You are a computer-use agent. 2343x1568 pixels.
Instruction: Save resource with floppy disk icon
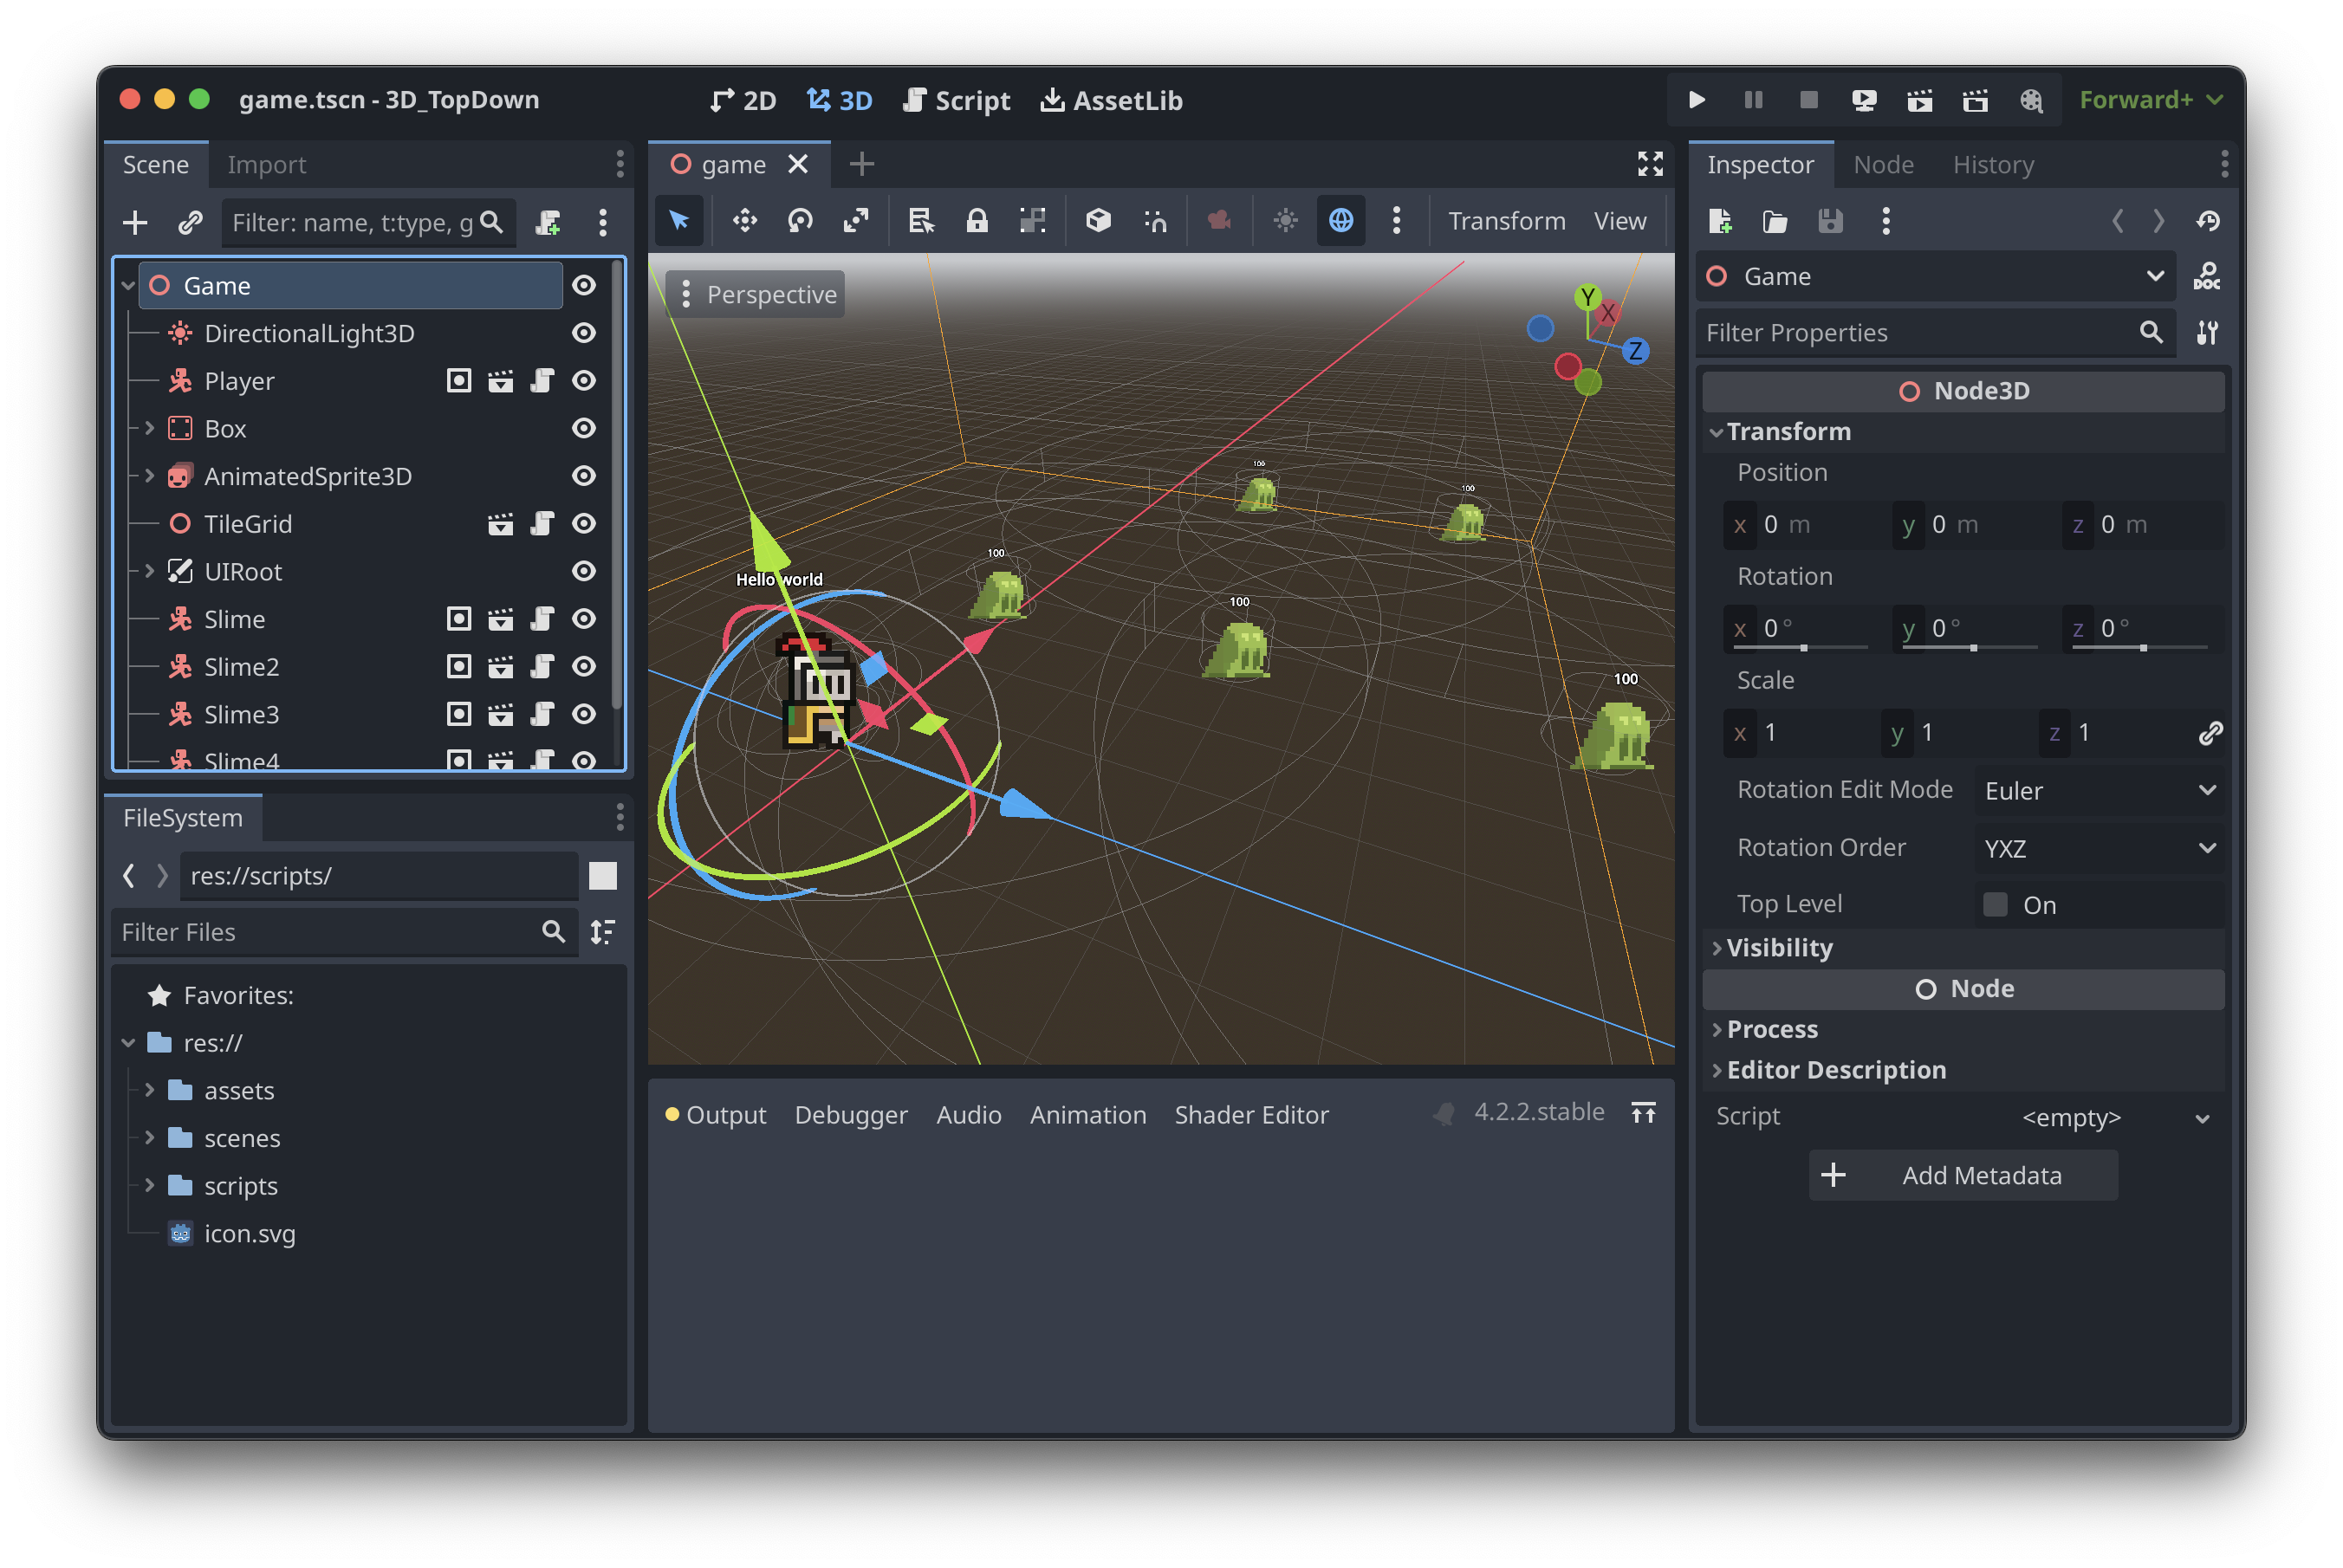(1830, 221)
